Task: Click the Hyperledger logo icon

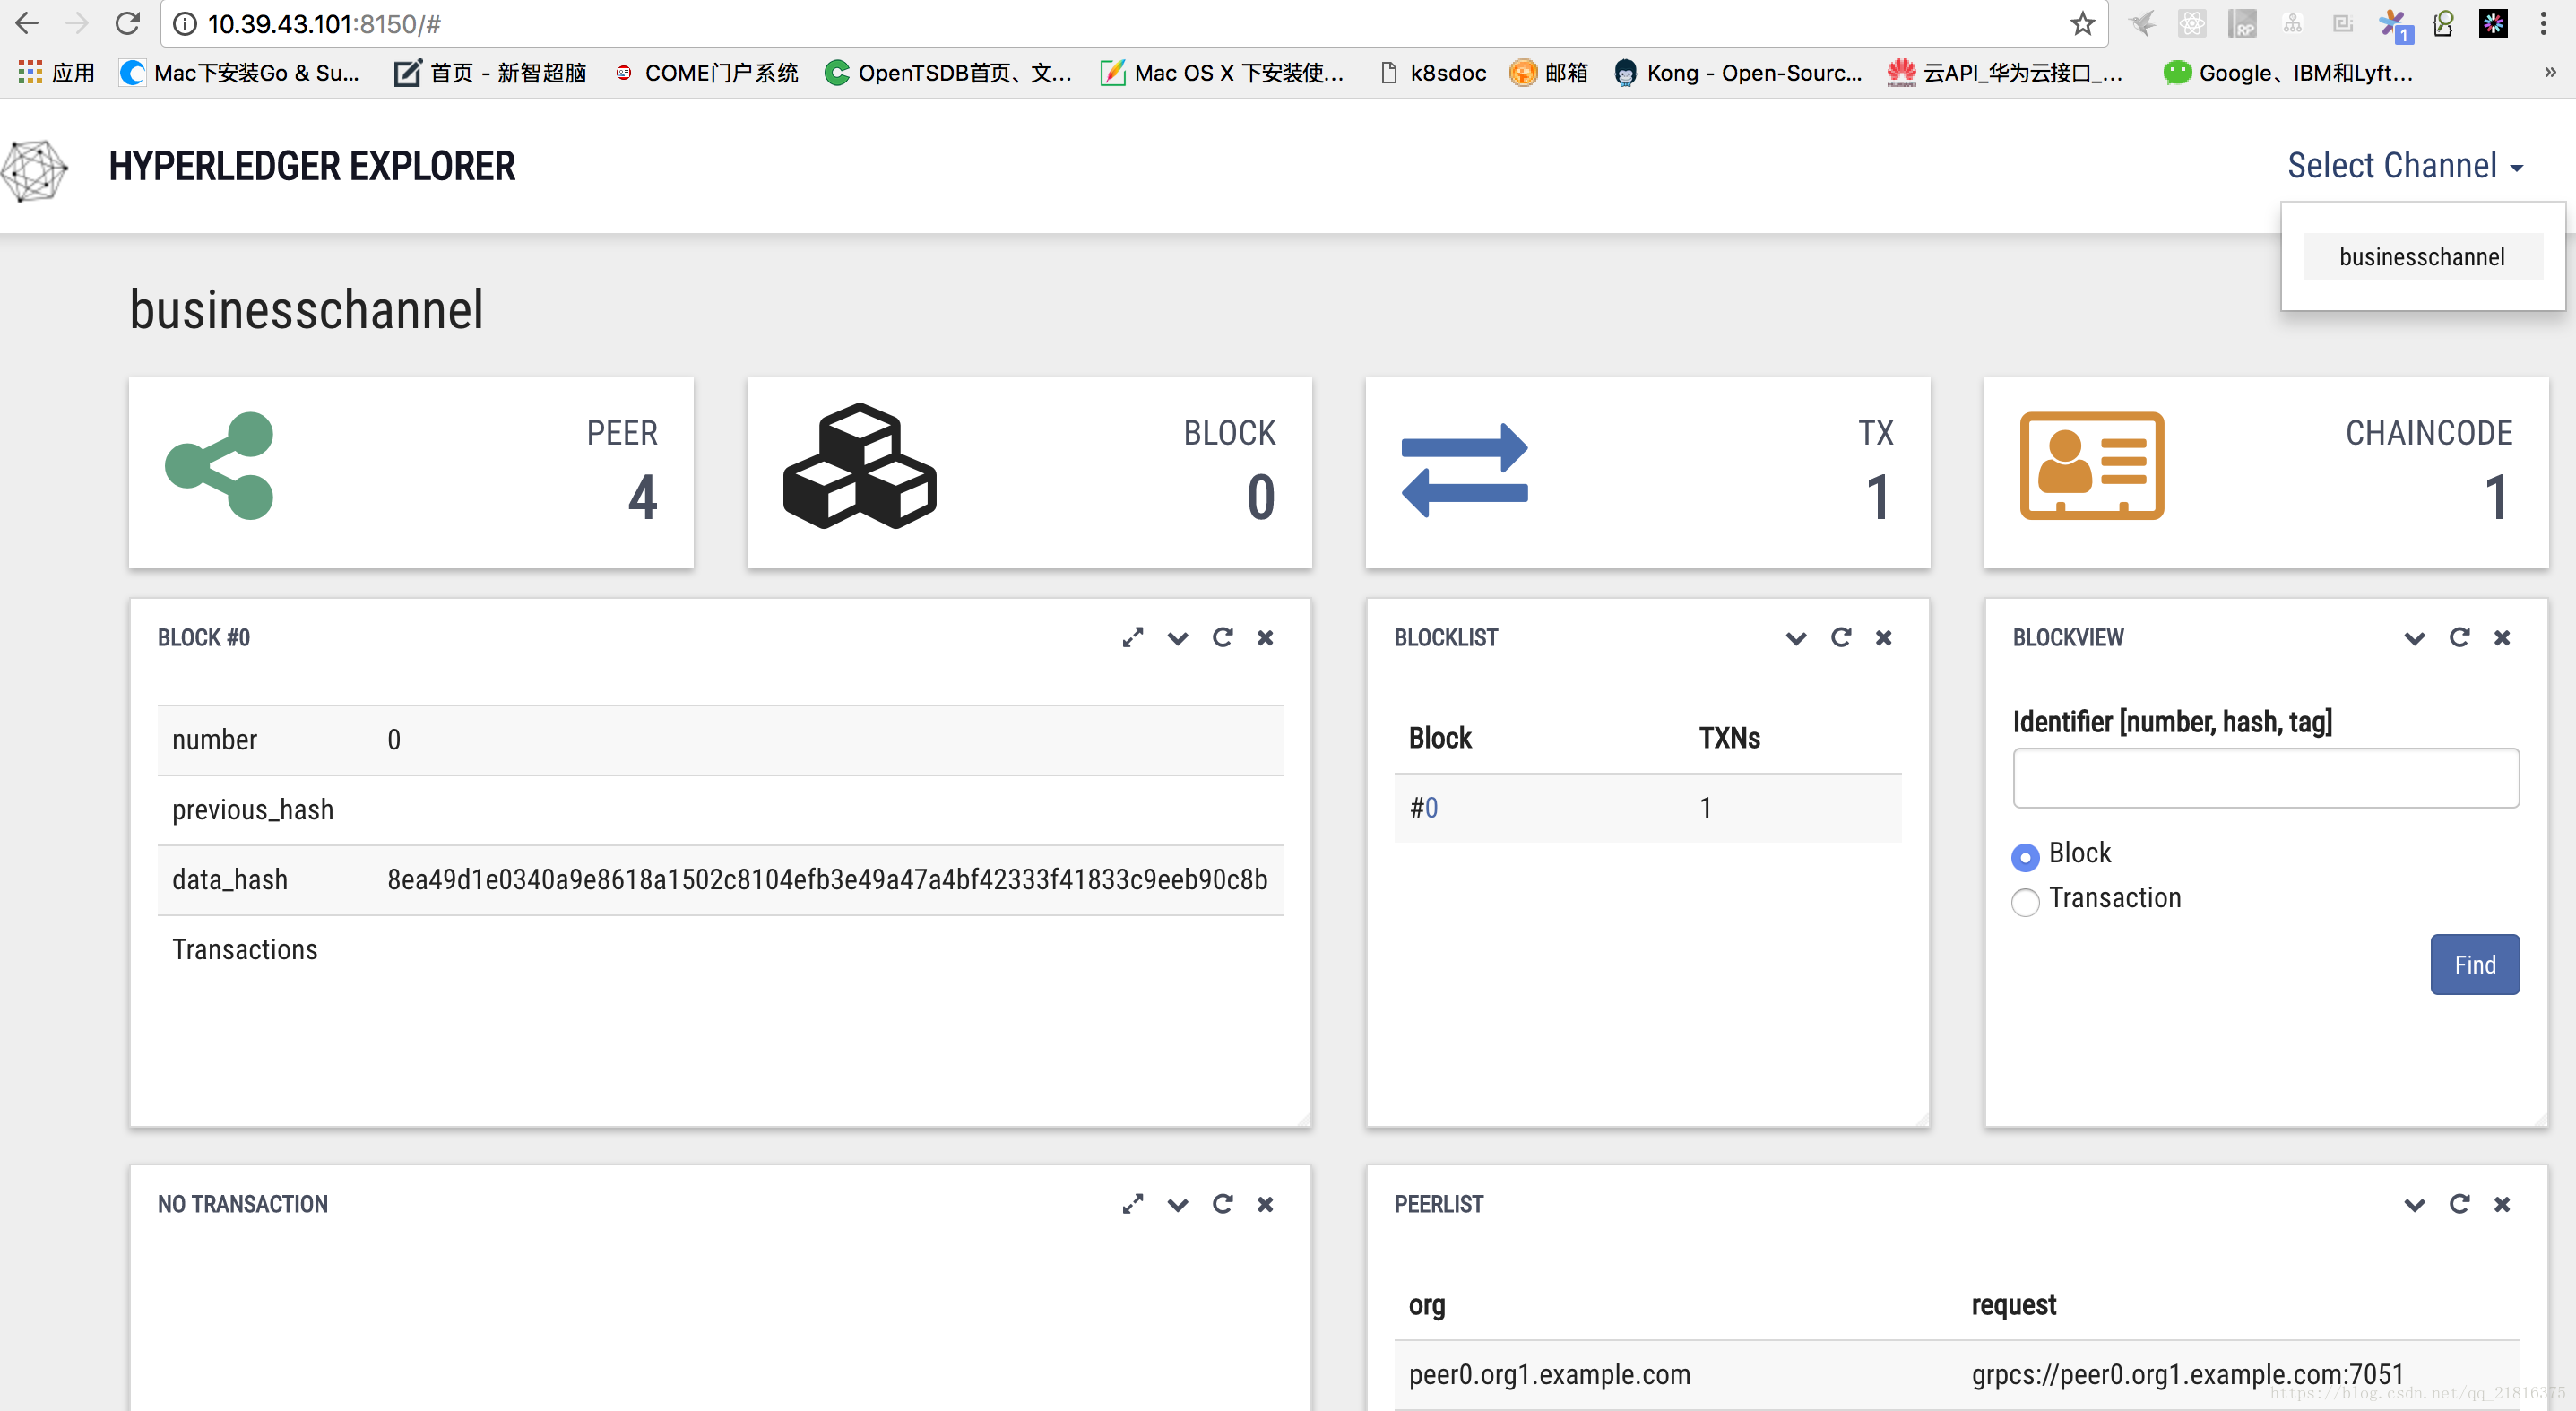Action: [x=34, y=169]
